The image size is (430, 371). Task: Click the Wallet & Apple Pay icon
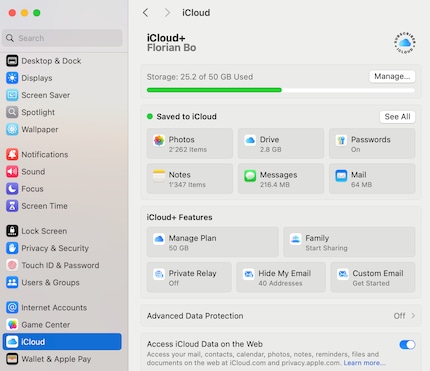pos(12,359)
